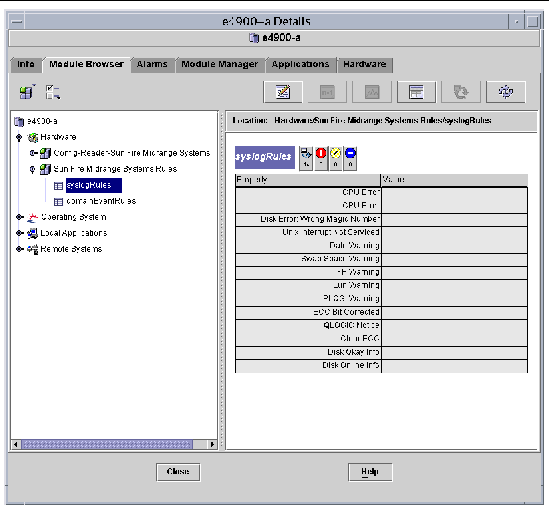Click the syslogRules heading label in right pane
Image resolution: width=549 pixels, height=506 pixels.
pyautogui.click(x=265, y=157)
